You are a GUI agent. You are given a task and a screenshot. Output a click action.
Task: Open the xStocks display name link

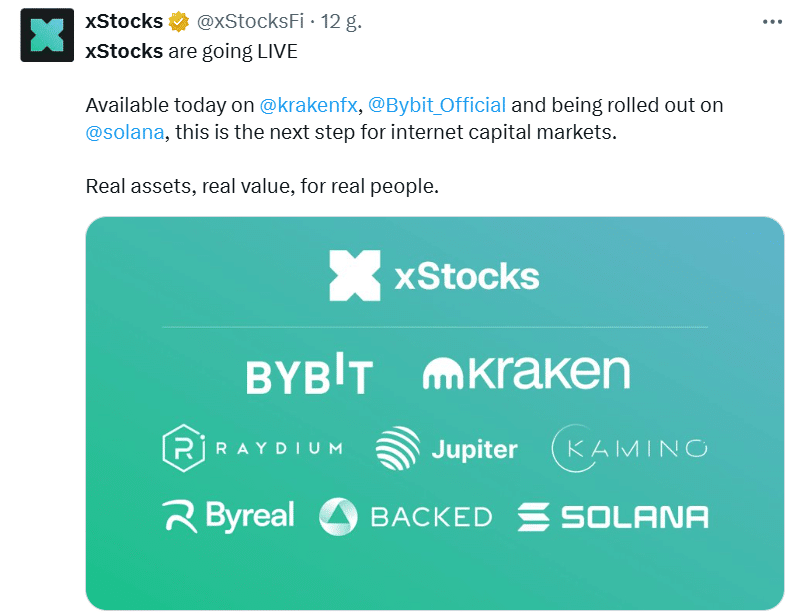[124, 22]
